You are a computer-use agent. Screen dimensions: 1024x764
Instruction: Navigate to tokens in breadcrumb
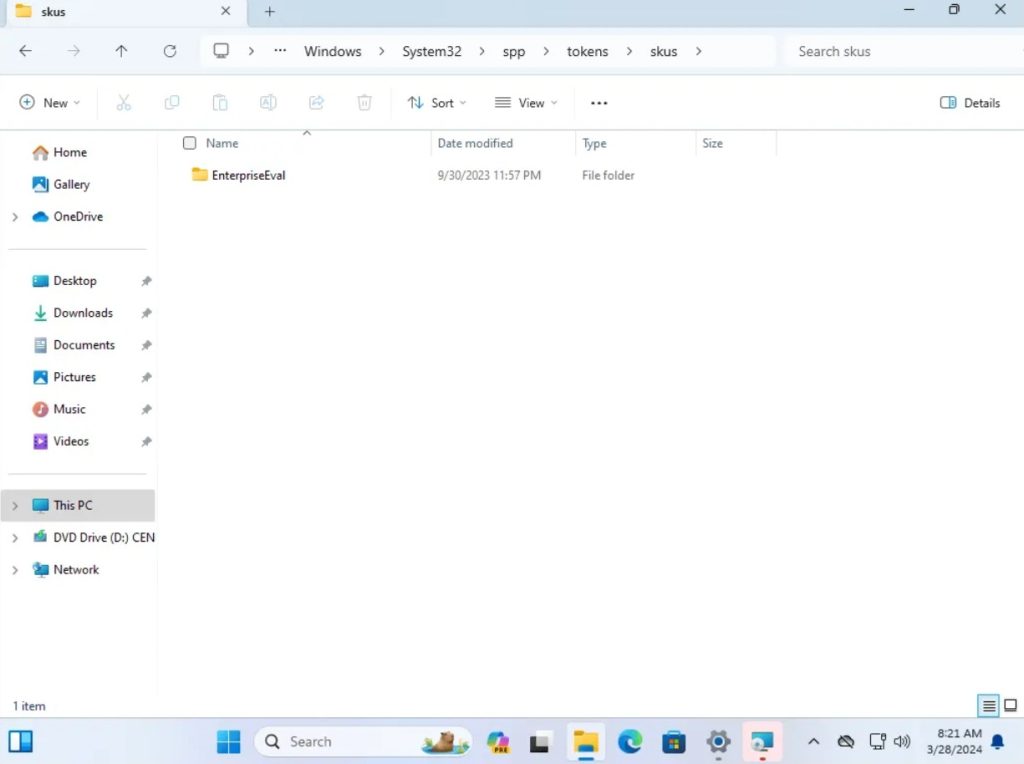pyautogui.click(x=587, y=51)
